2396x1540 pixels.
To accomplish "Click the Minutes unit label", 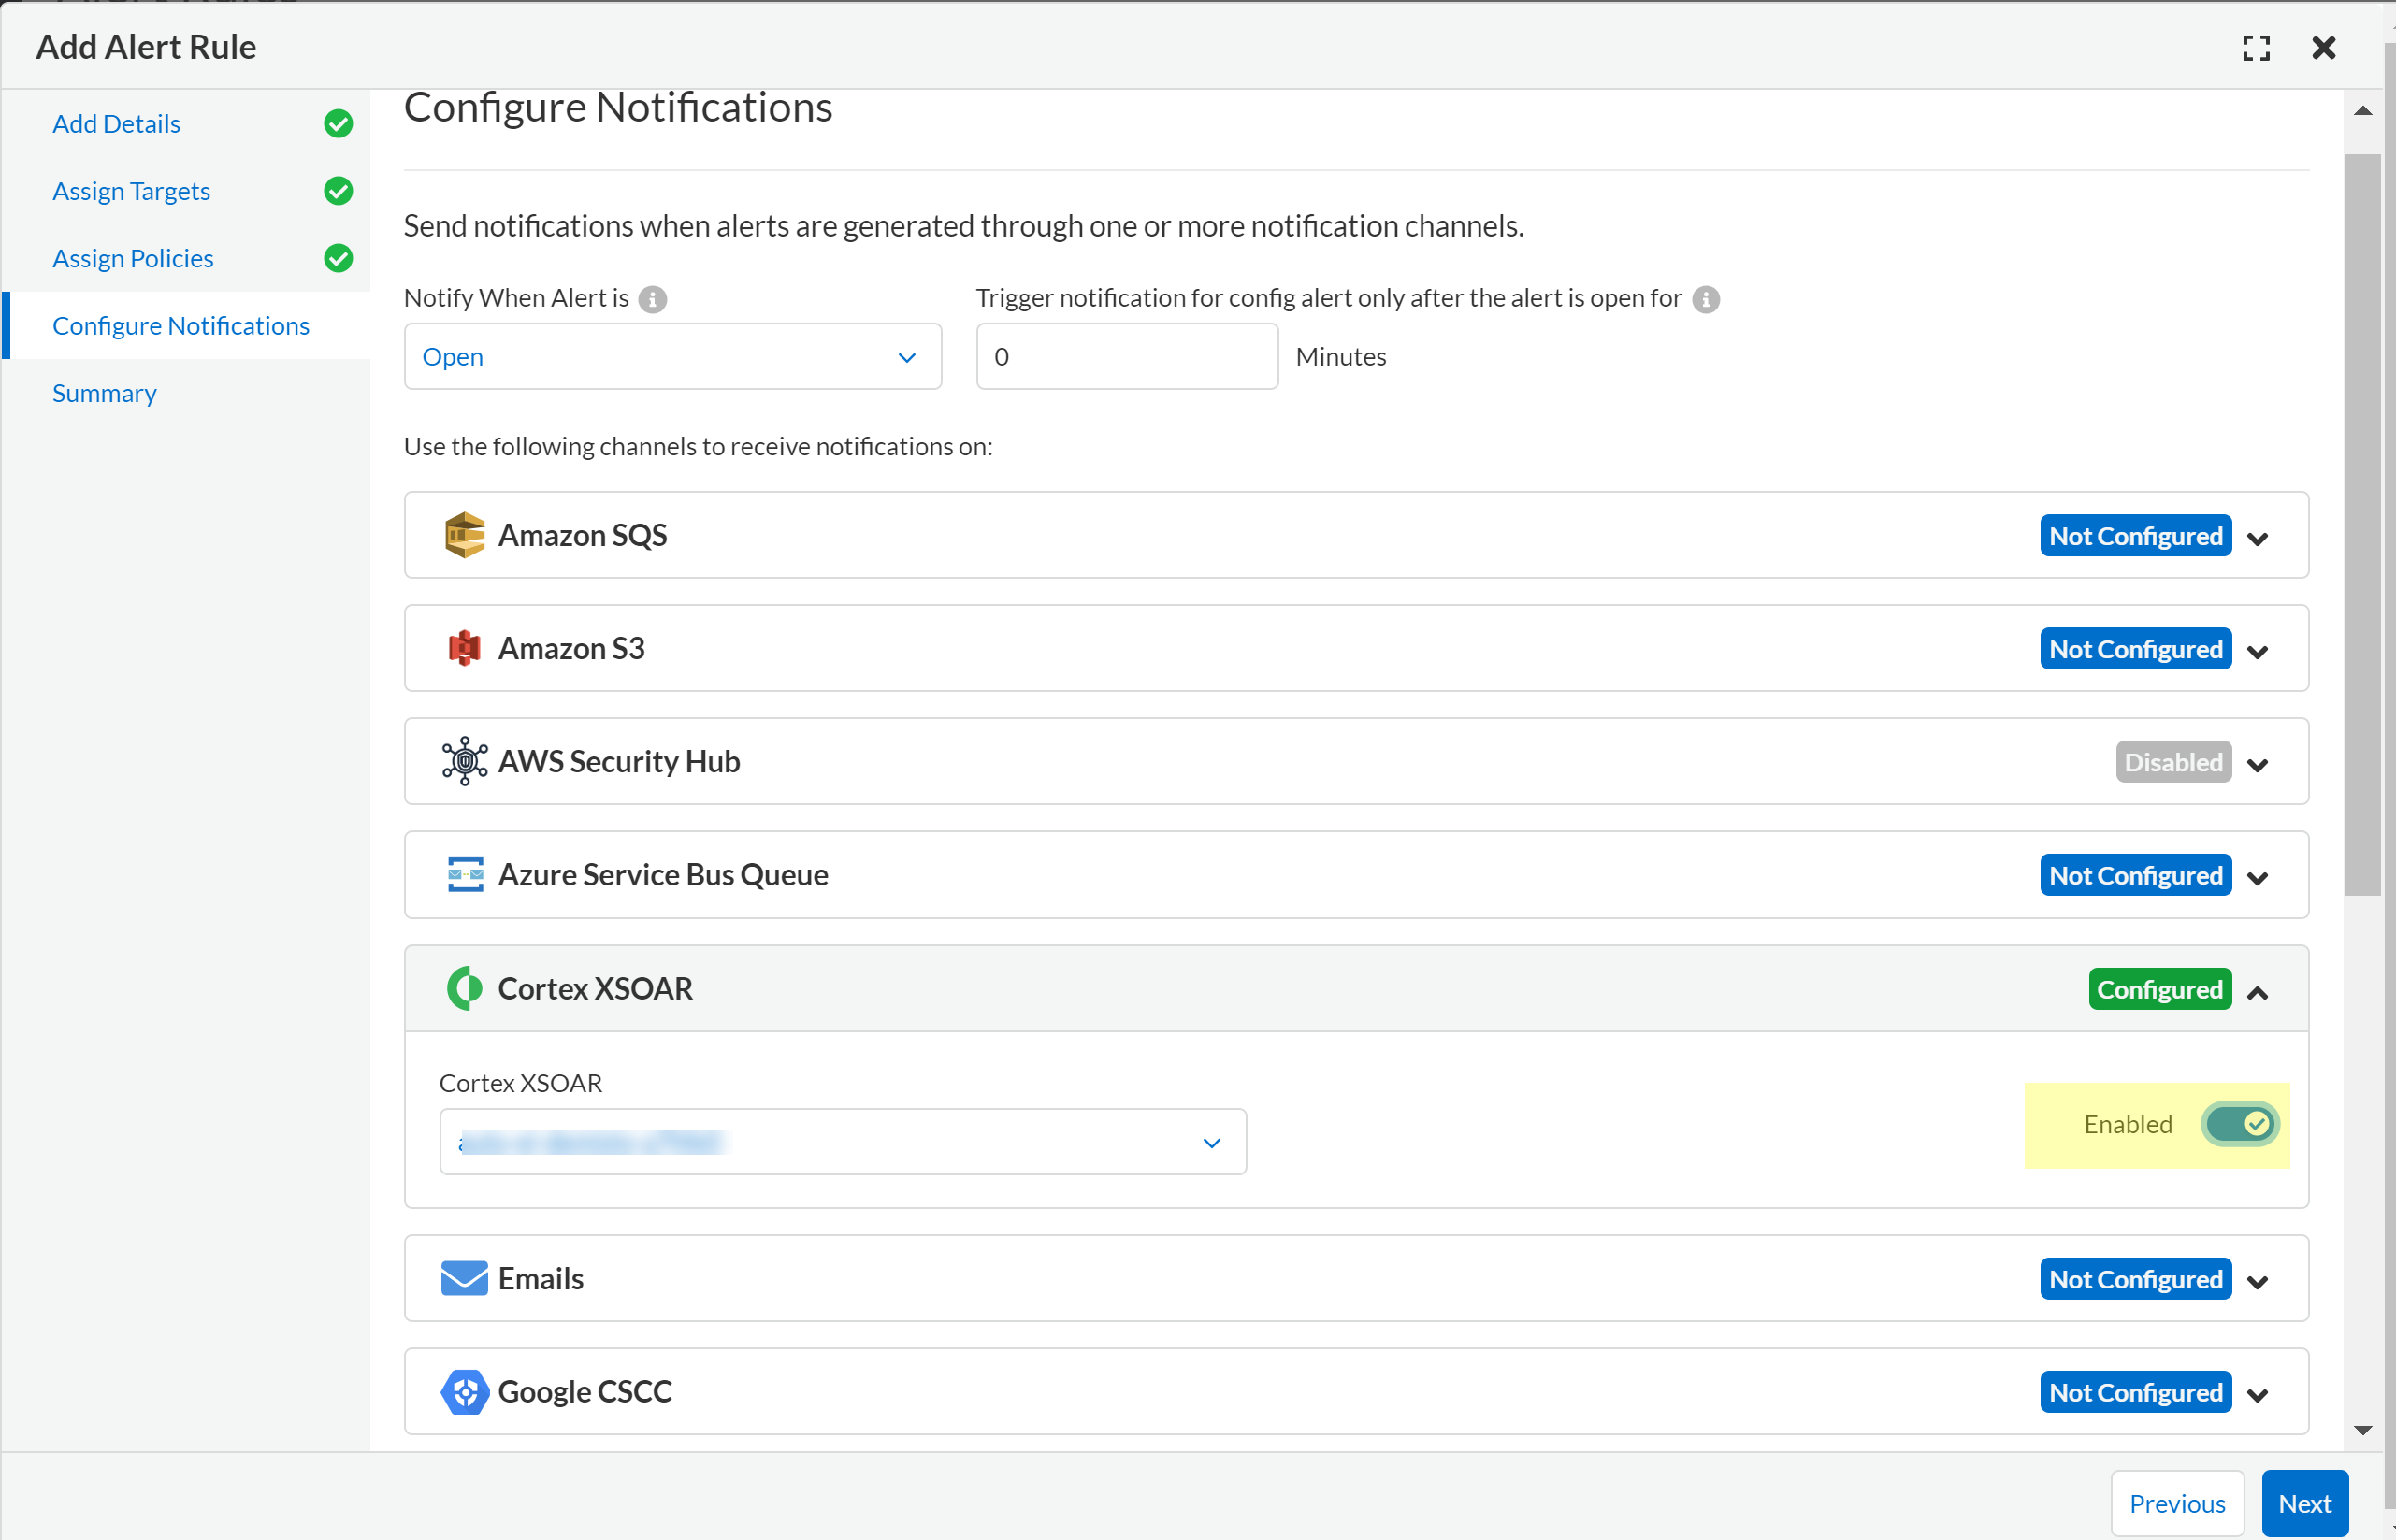I will 1341,357.
